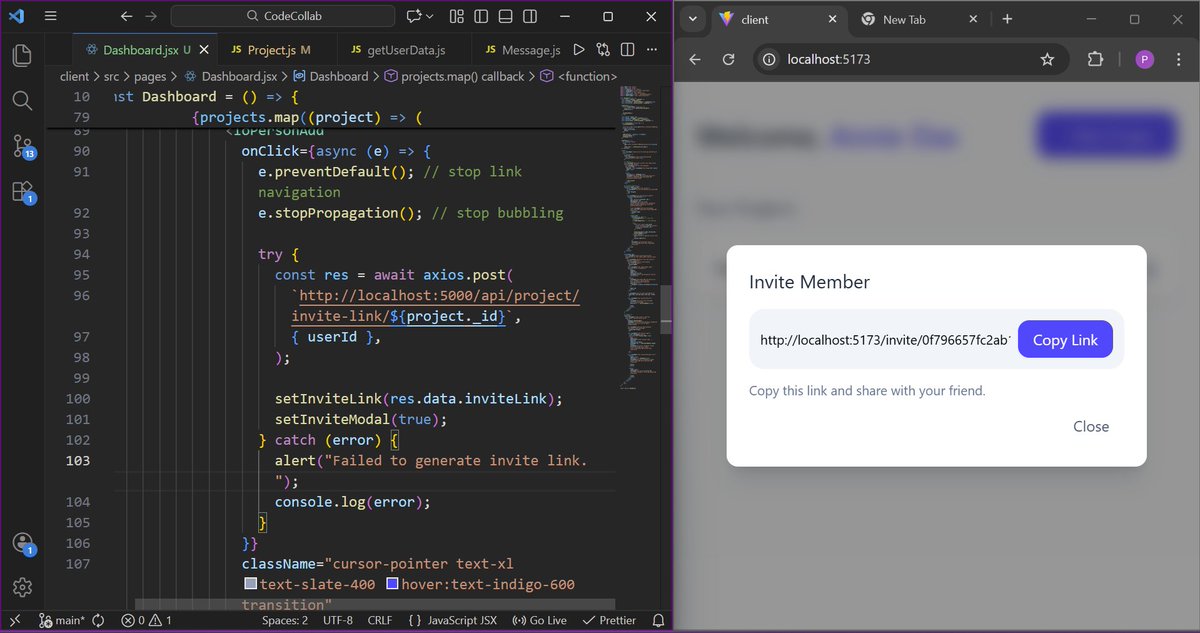Image resolution: width=1200 pixels, height=633 pixels.
Task: Open the Chrome Extensions puzzle icon
Action: click(x=1095, y=60)
